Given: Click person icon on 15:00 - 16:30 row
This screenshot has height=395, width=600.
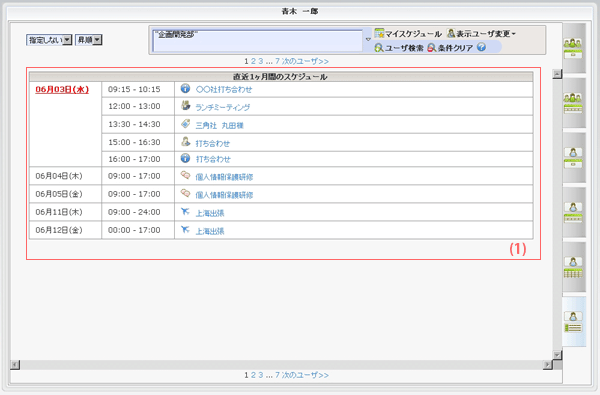Looking at the screenshot, I should 186,142.
